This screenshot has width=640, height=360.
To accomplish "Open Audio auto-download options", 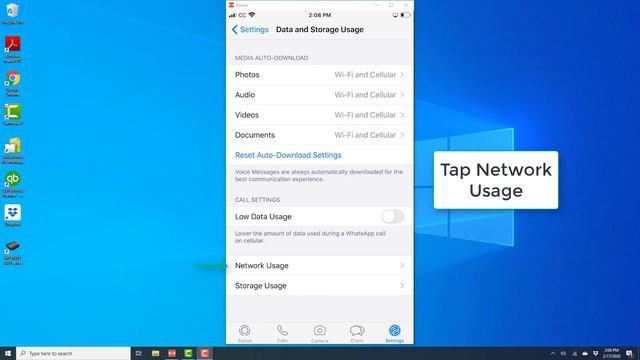I will click(x=320, y=95).
